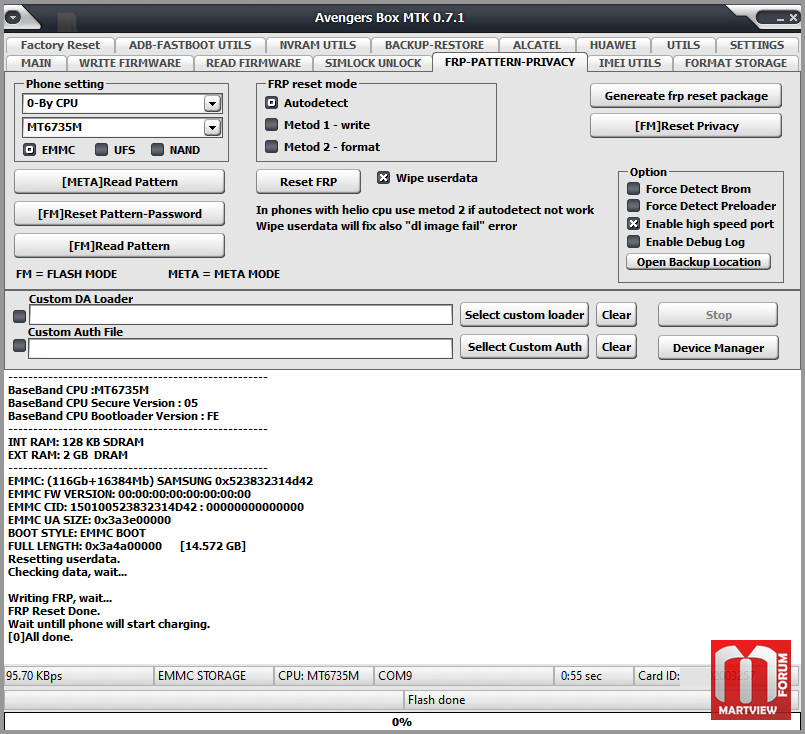This screenshot has width=805, height=734.
Task: Click Genereate frp reset package button
Action: pyautogui.click(x=686, y=96)
